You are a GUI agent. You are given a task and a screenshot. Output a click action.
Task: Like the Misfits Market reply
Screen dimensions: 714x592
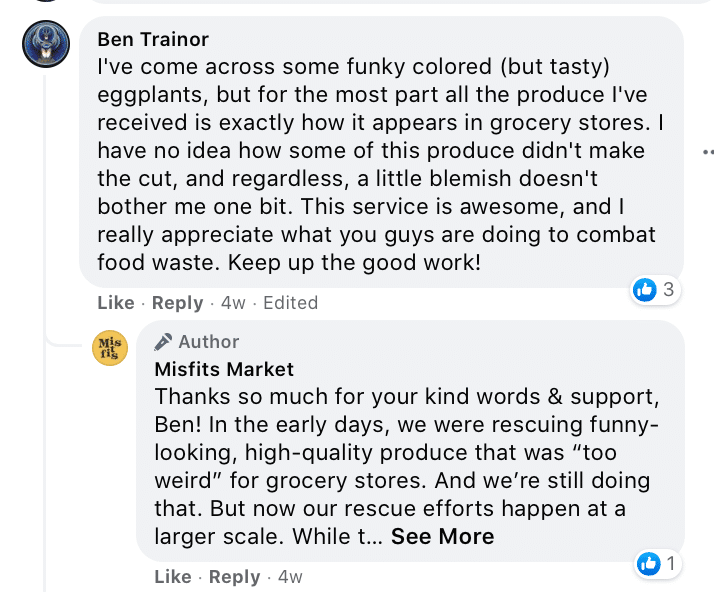tap(173, 577)
